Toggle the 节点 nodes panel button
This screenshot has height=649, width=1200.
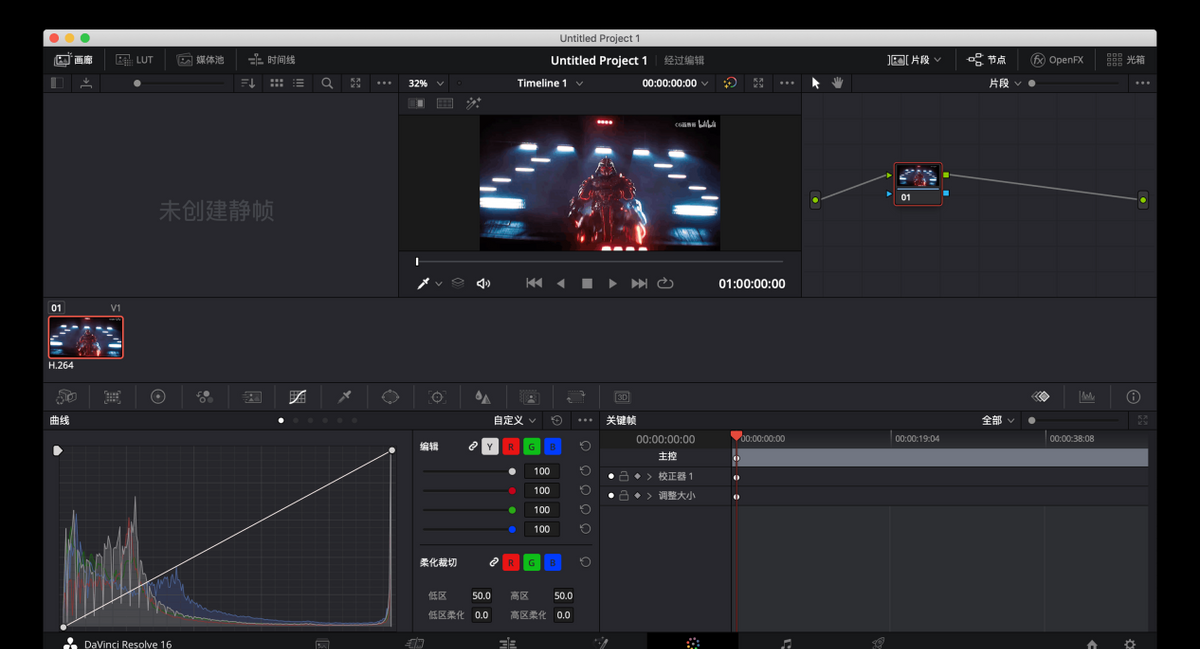(x=987, y=60)
